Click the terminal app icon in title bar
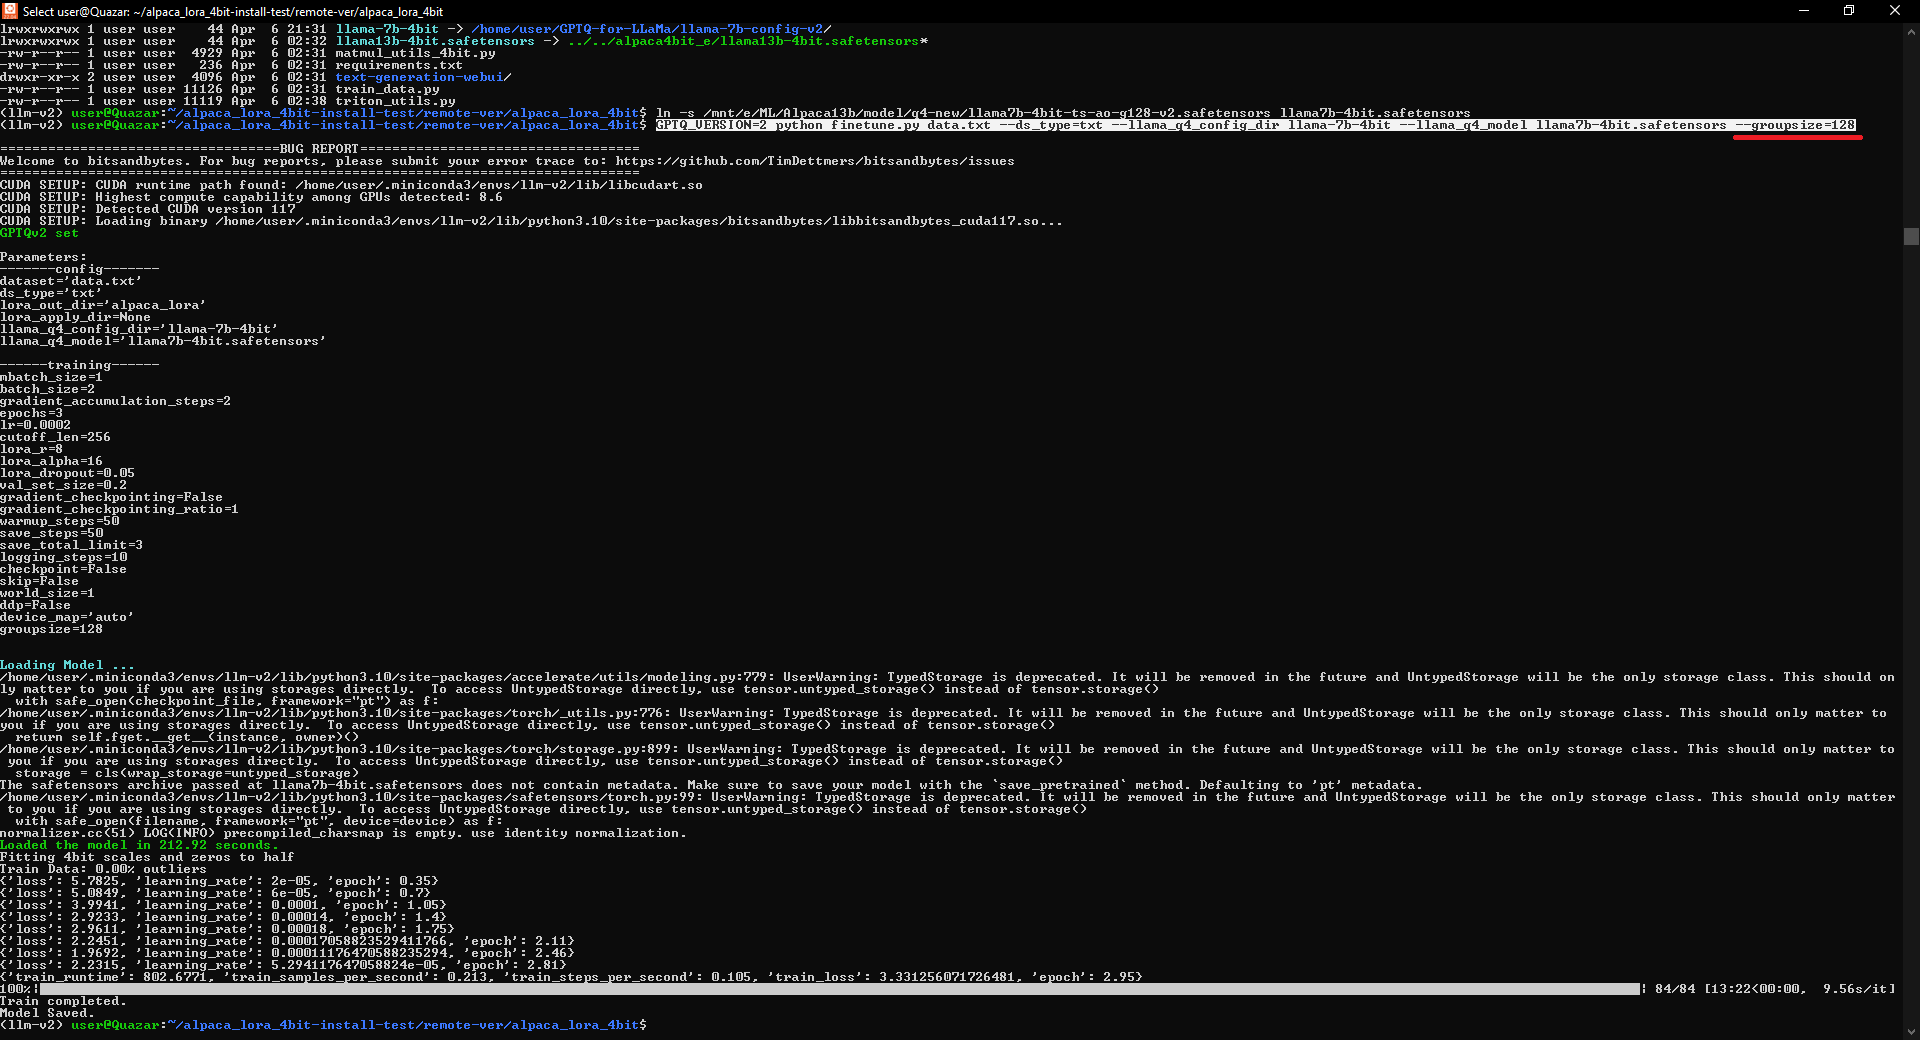This screenshot has width=1920, height=1040. (10, 11)
